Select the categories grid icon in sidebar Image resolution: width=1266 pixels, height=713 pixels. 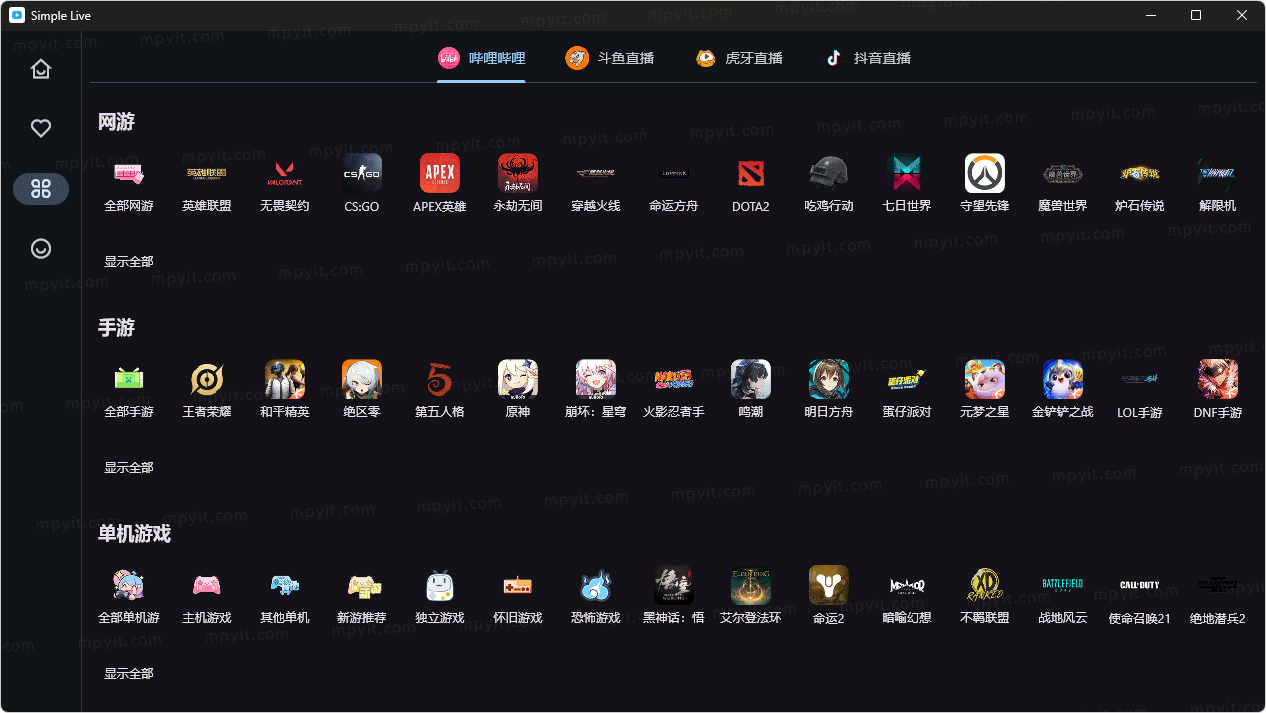click(41, 189)
